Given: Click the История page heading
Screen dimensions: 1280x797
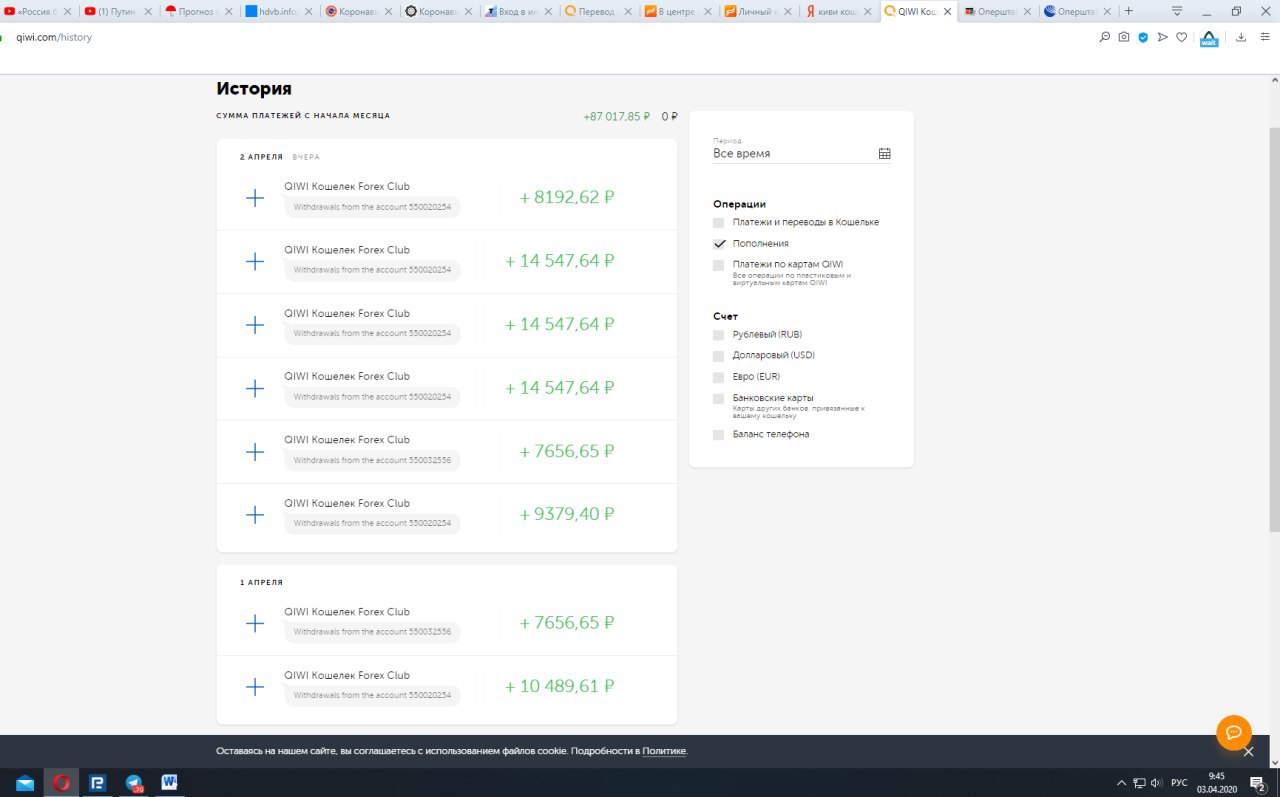Looking at the screenshot, I should 254,89.
